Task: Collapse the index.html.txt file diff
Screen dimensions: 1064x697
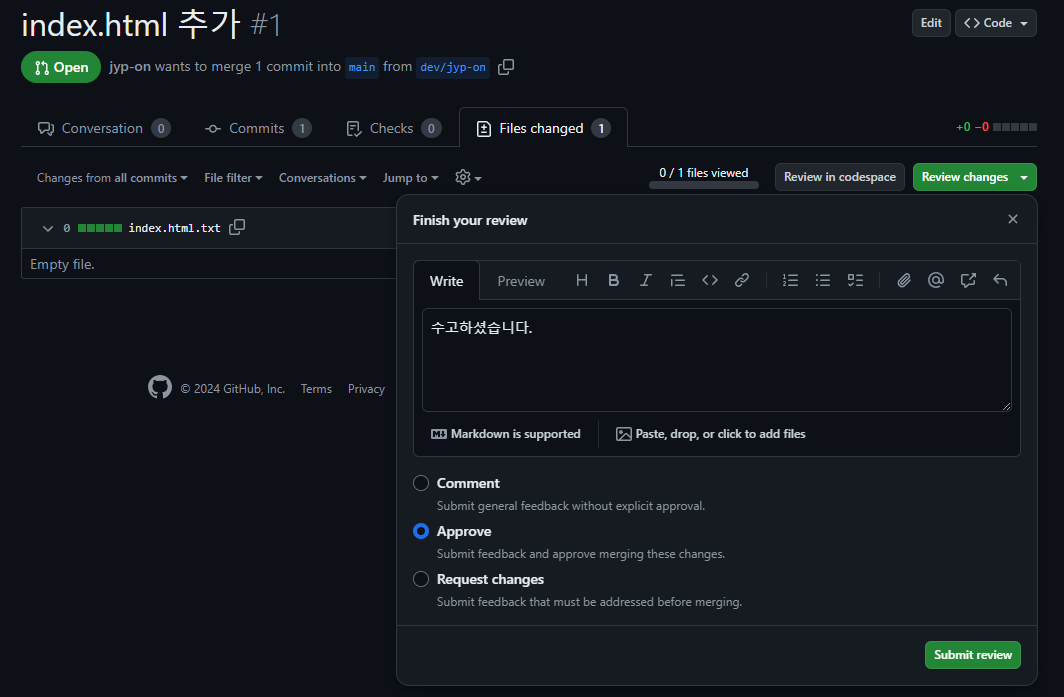Action: pos(48,228)
